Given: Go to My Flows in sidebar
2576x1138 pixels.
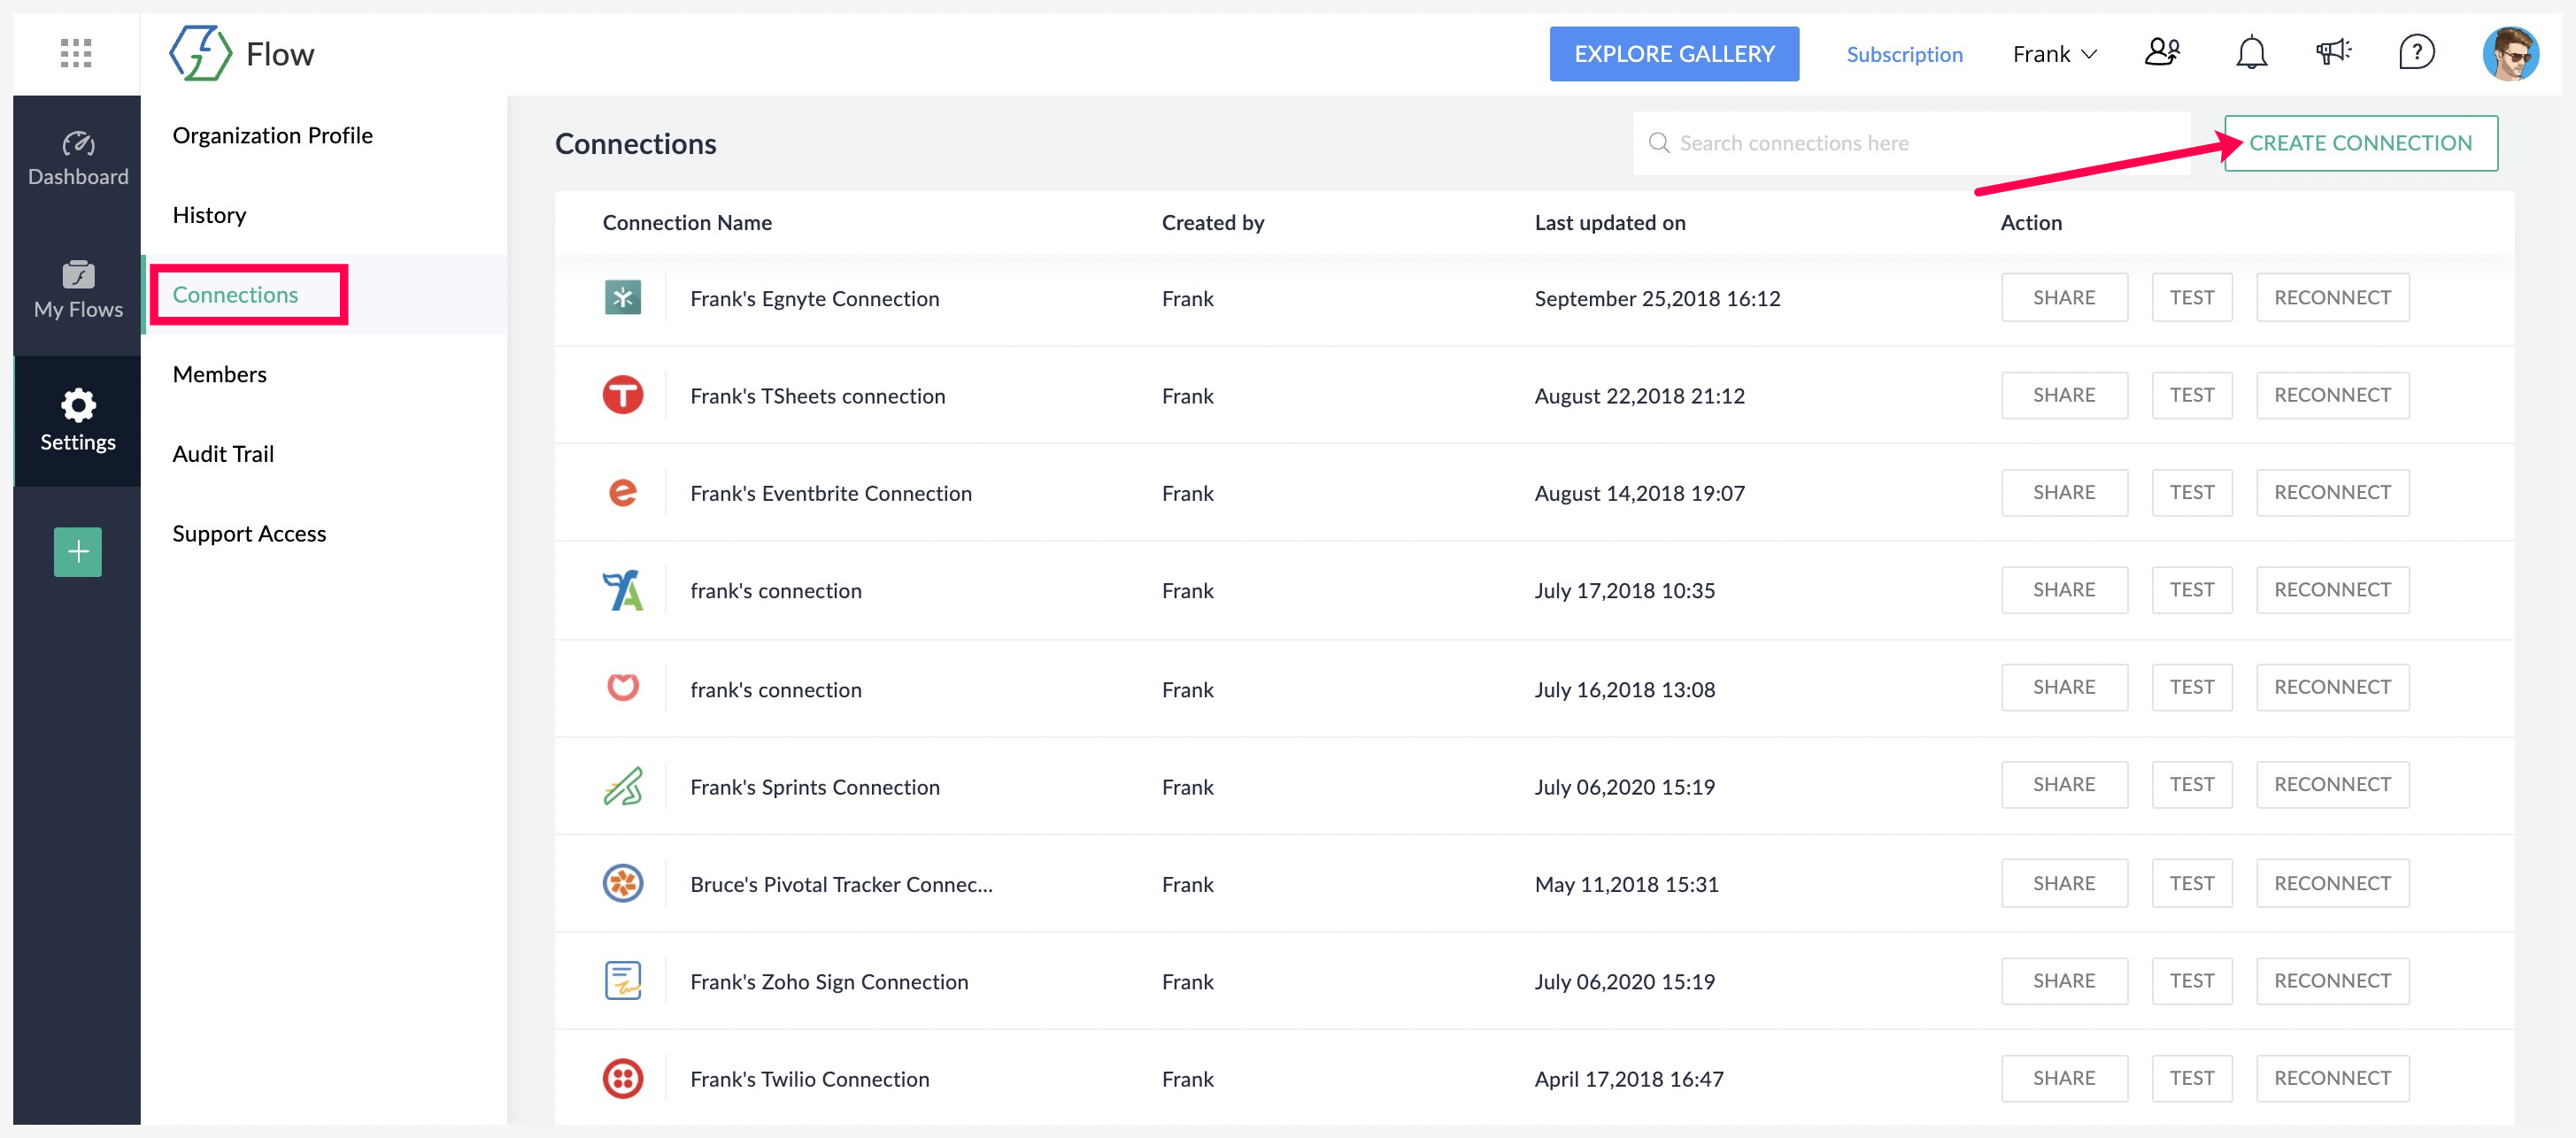Looking at the screenshot, I should [78, 290].
